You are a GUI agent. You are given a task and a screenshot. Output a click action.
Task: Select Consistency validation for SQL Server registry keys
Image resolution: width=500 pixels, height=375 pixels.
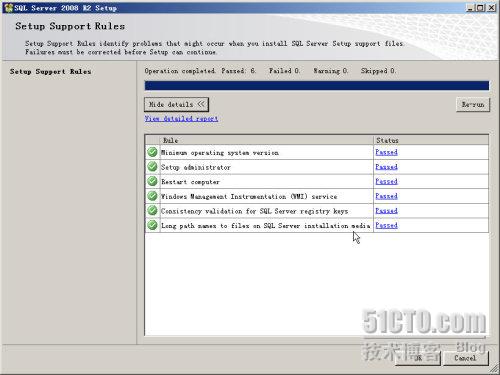[254, 211]
